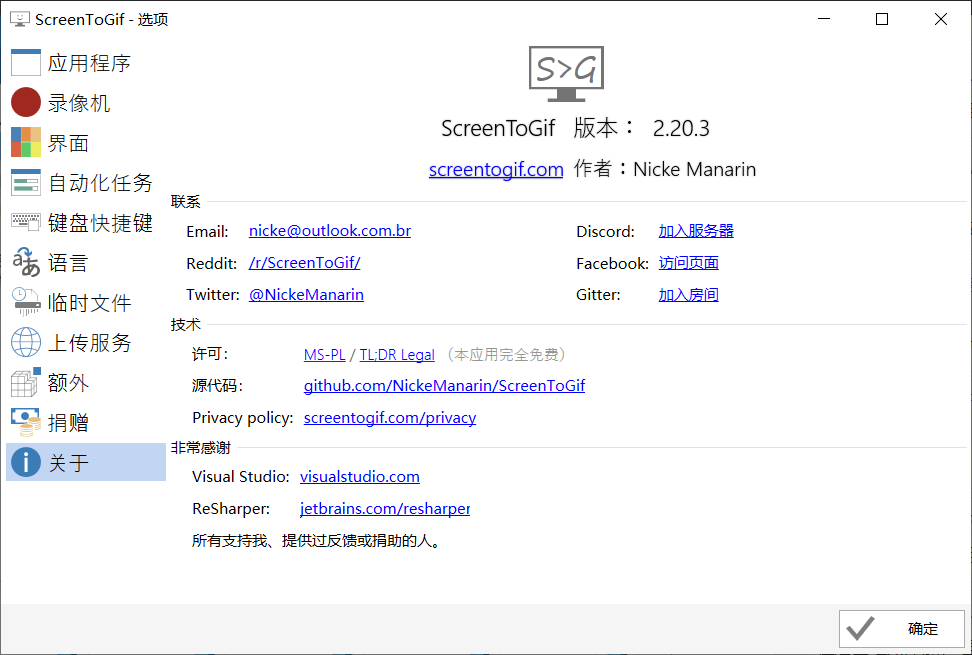The width and height of the screenshot is (972, 655).
Task: Go to the 额外 tab
Action: click(86, 382)
